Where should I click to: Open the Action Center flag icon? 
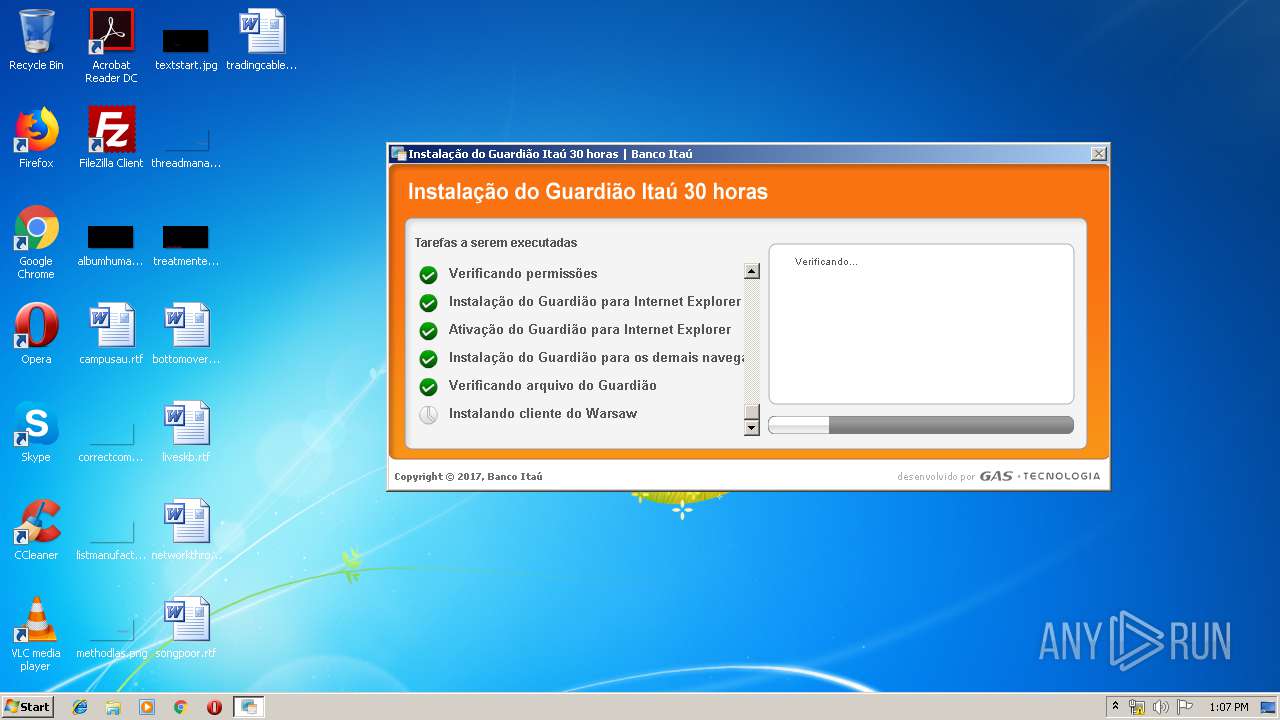pyautogui.click(x=1185, y=707)
